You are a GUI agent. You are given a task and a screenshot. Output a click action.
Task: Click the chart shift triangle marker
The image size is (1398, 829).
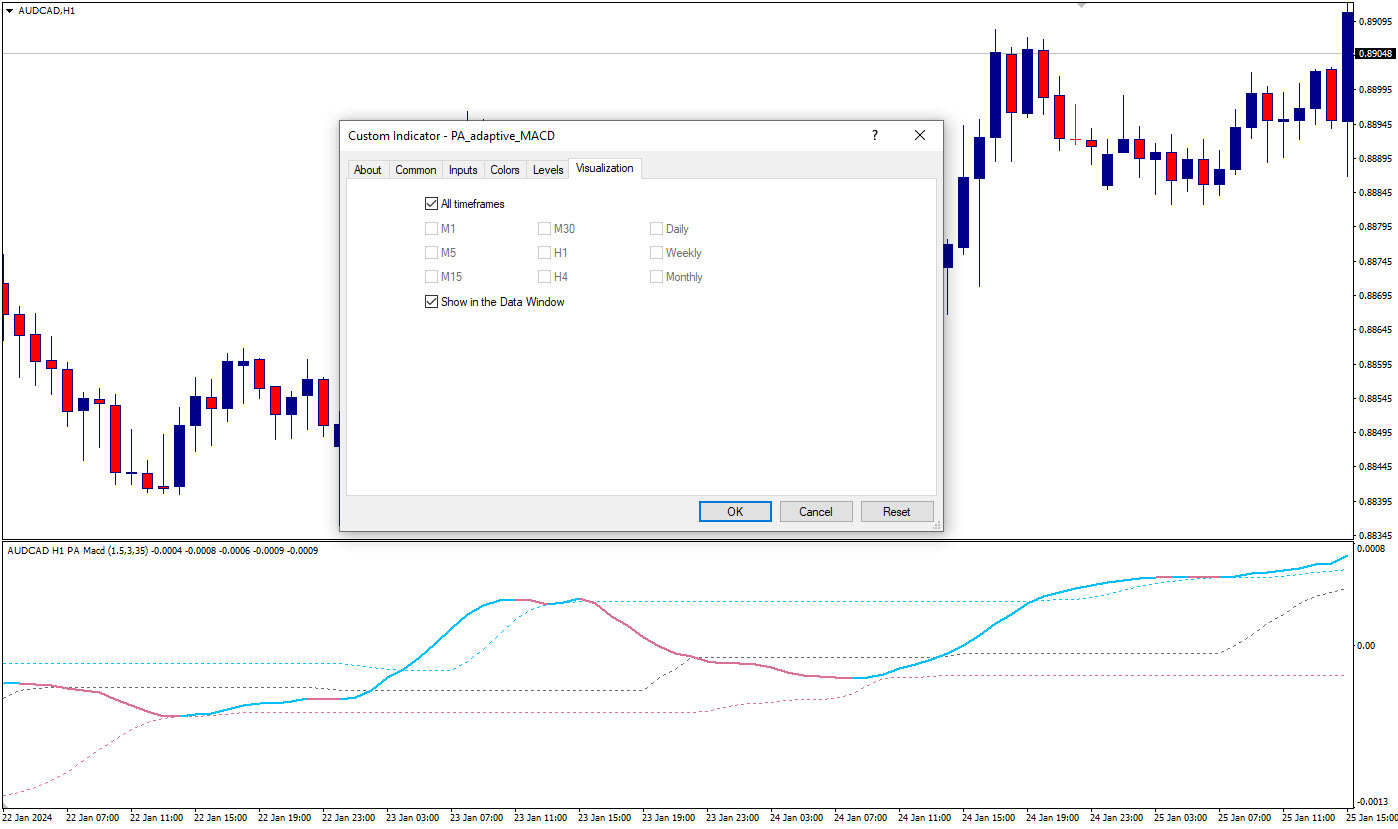(1081, 6)
